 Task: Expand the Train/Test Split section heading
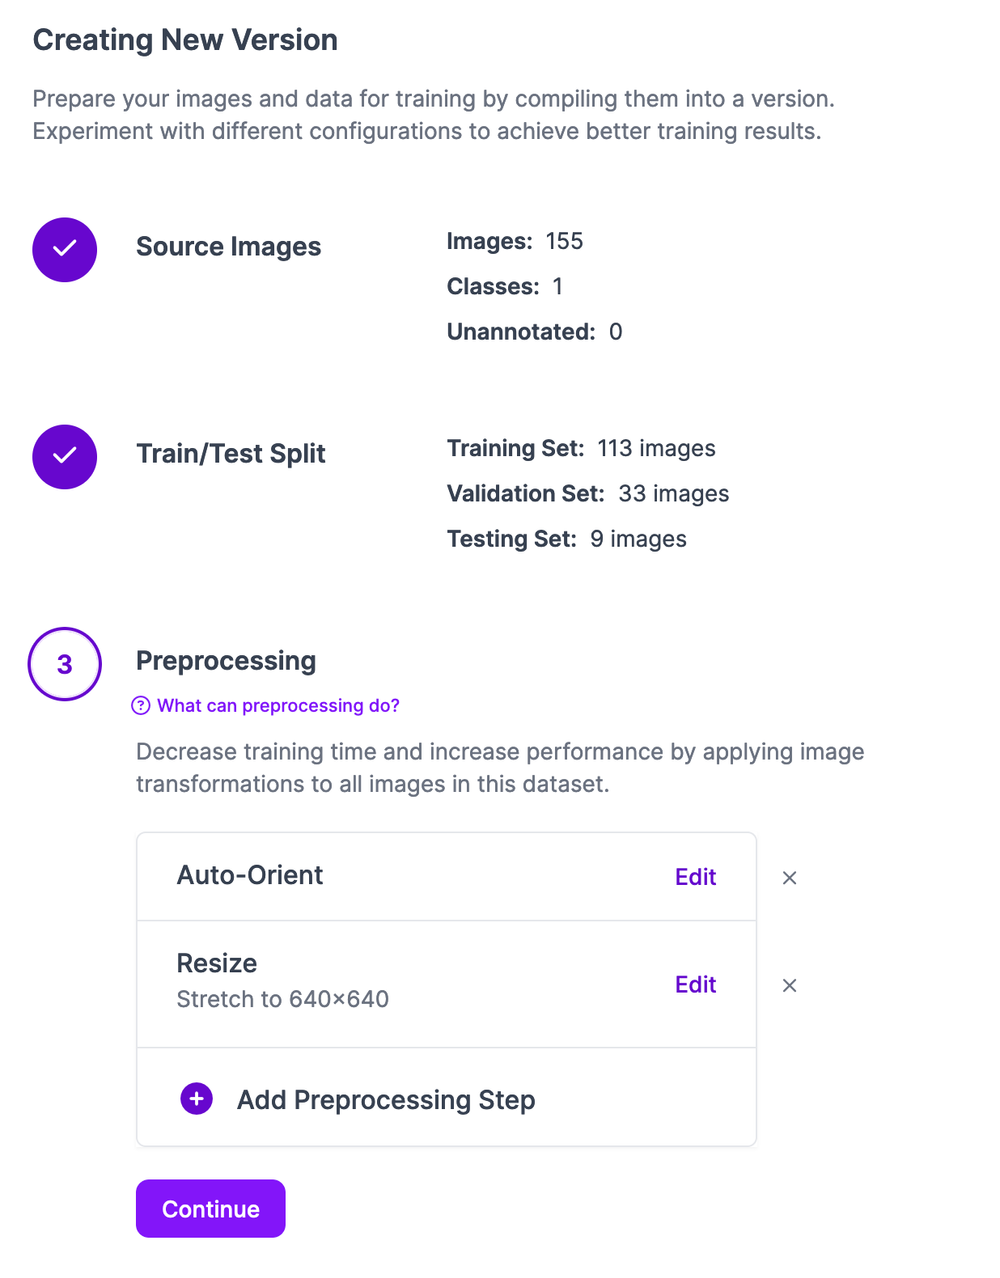tap(230, 454)
